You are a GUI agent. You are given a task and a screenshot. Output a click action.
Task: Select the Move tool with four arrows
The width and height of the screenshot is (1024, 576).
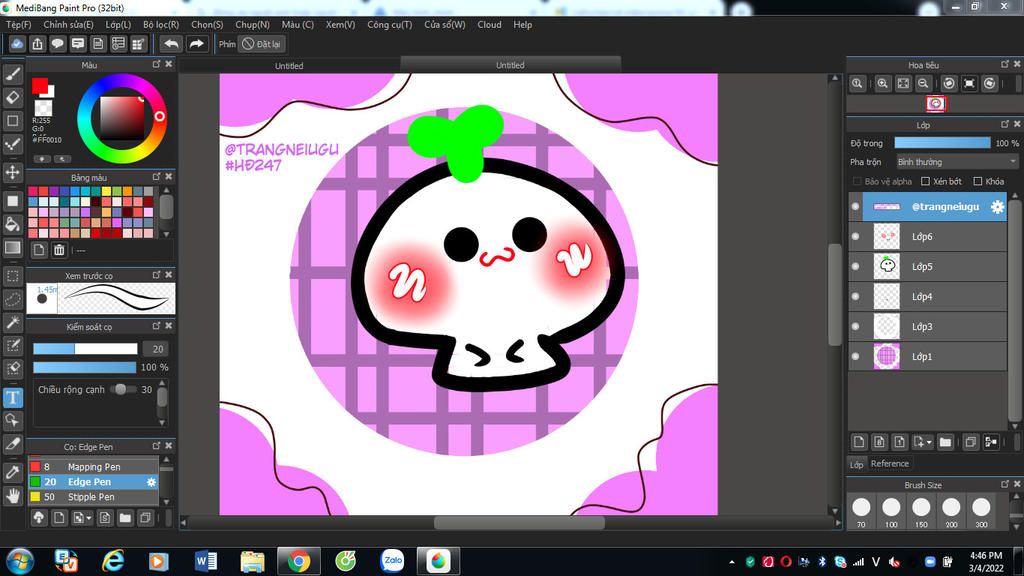[x=12, y=172]
